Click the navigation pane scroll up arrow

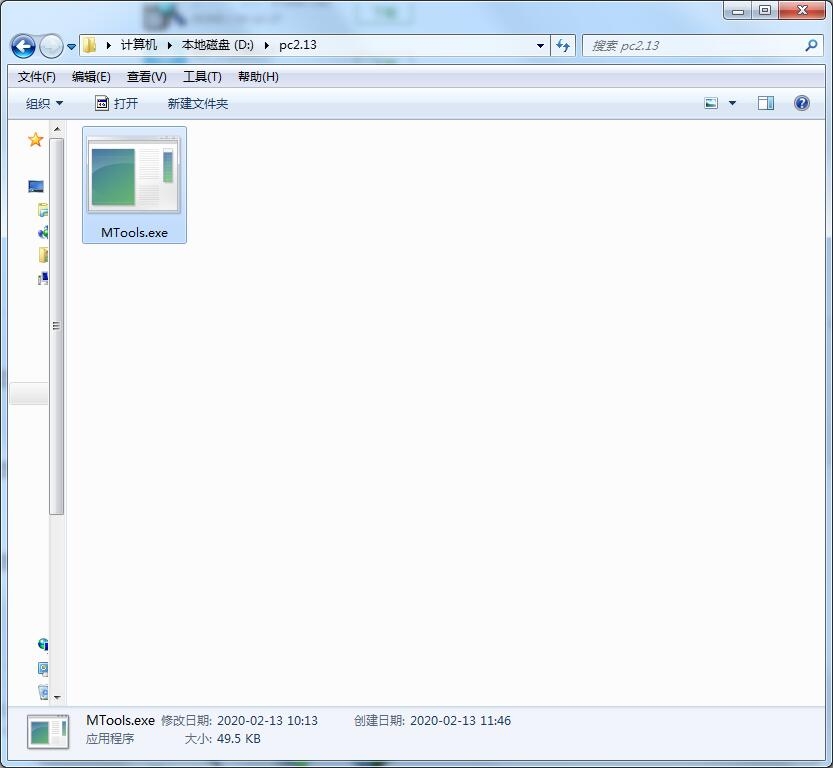[57, 129]
